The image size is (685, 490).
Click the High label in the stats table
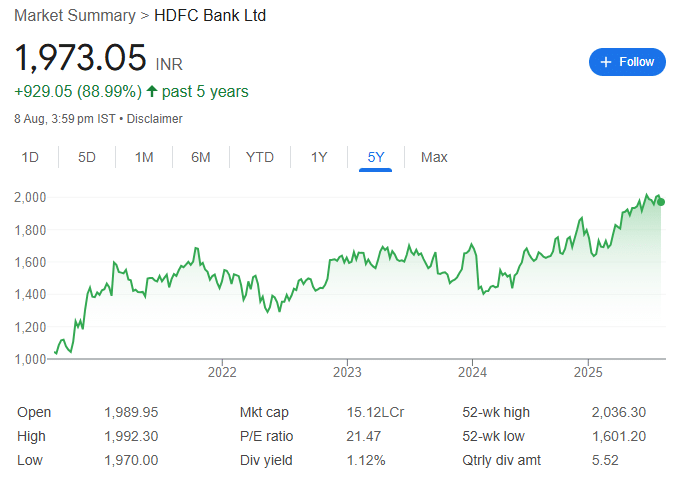point(31,436)
